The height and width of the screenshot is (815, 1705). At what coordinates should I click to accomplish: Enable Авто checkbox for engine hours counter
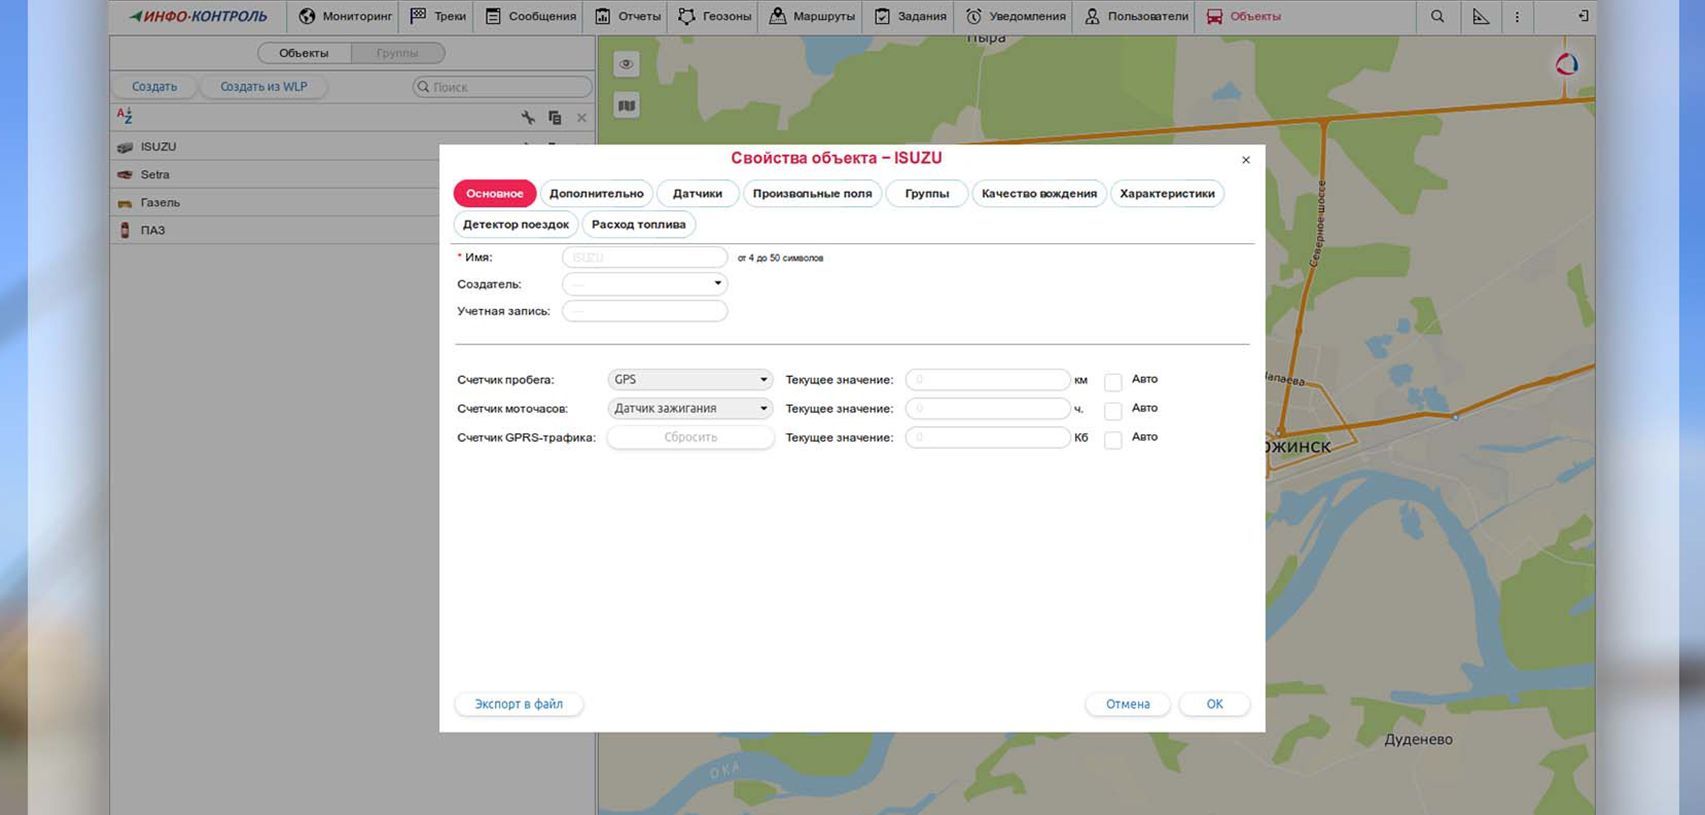[x=1113, y=411]
